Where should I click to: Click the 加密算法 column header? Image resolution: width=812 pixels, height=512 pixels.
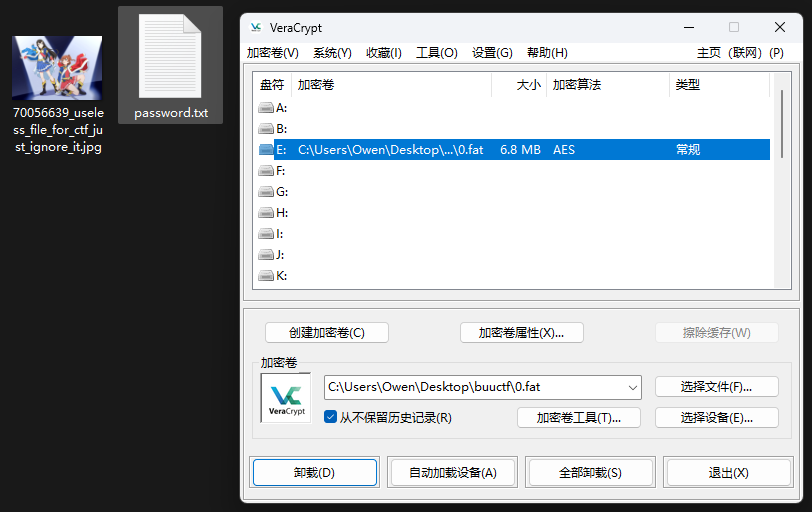coord(608,85)
